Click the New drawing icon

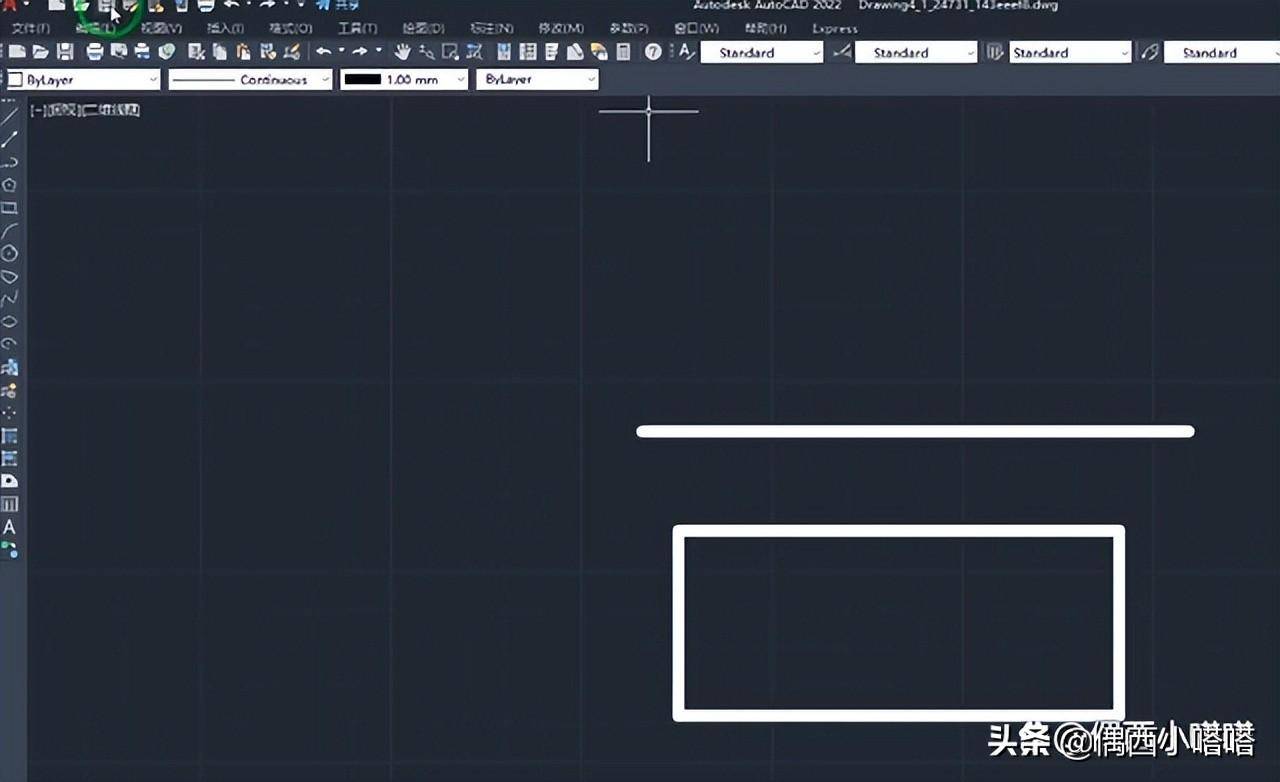tap(17, 52)
